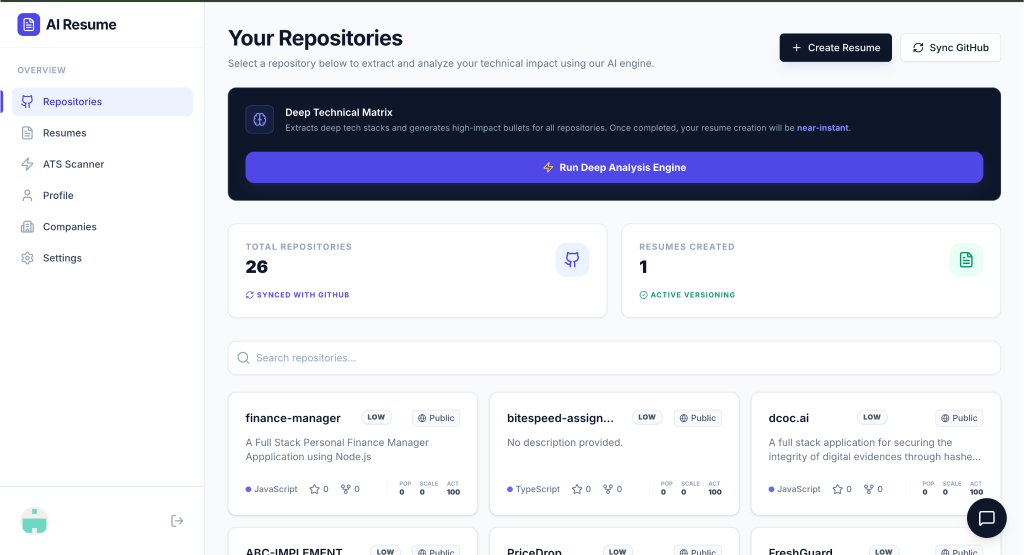Click the Public badge on dcoc.ai
The height and width of the screenshot is (555, 1024).
tap(959, 418)
